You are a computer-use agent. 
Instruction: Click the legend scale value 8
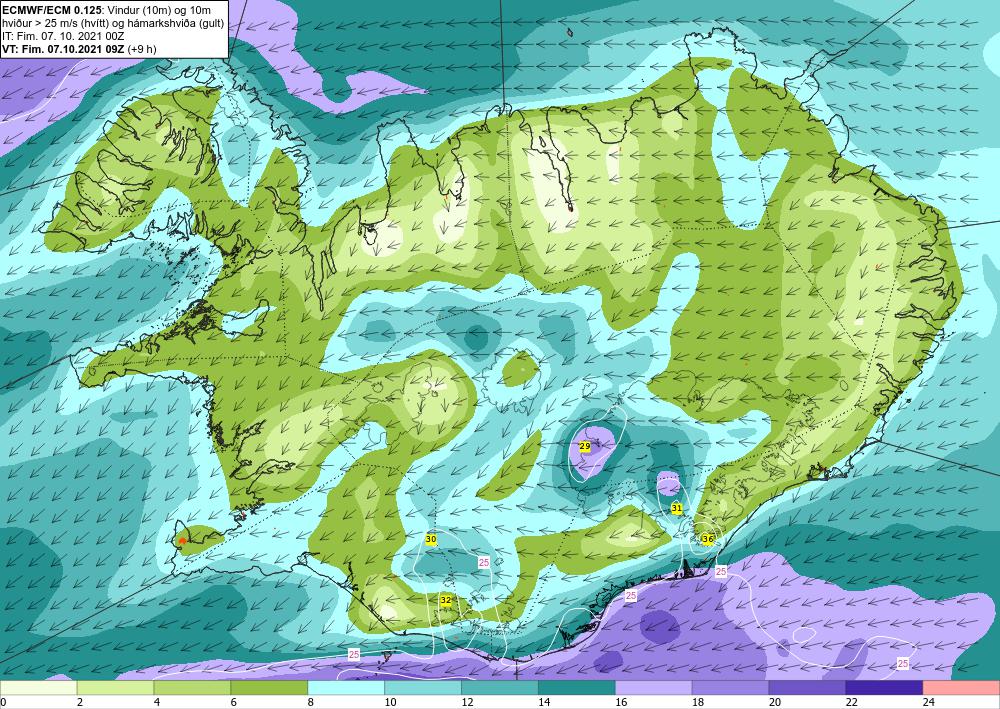[x=311, y=702]
